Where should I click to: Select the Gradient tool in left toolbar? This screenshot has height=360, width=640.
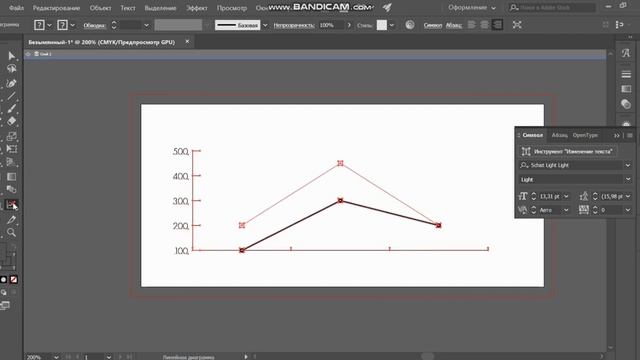(11, 176)
